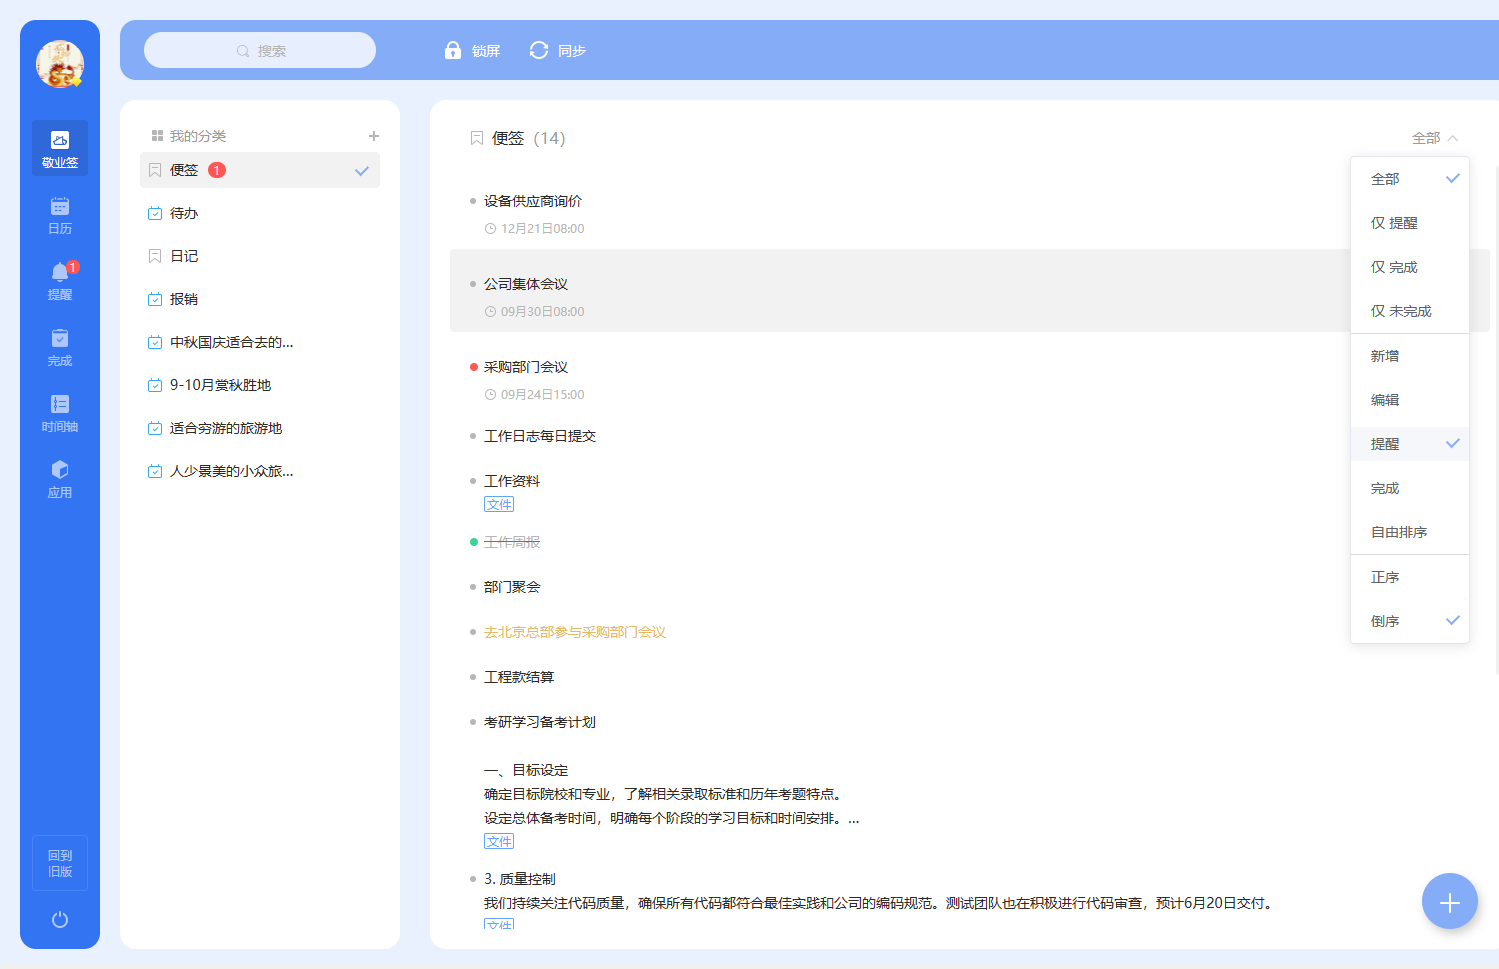This screenshot has height=969, width=1499.
Task: Open the 考研学习备考计划 note
Action: point(540,722)
